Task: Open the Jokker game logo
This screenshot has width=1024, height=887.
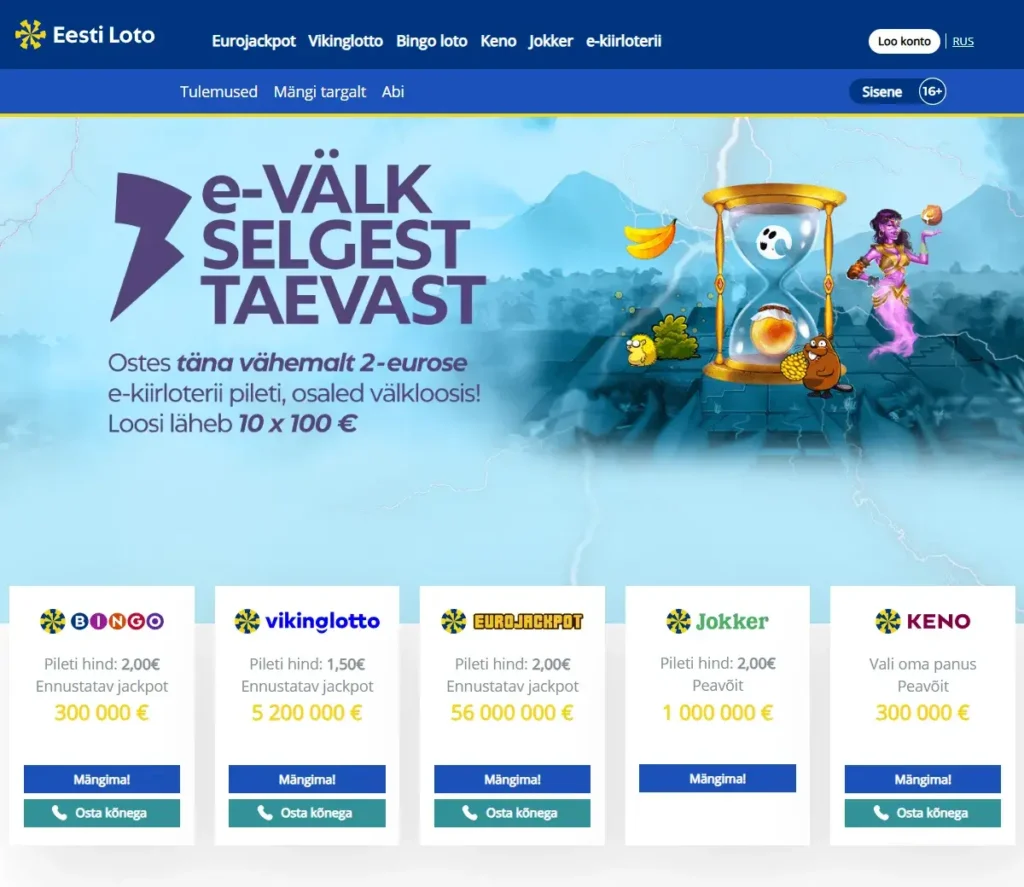Action: click(x=717, y=621)
